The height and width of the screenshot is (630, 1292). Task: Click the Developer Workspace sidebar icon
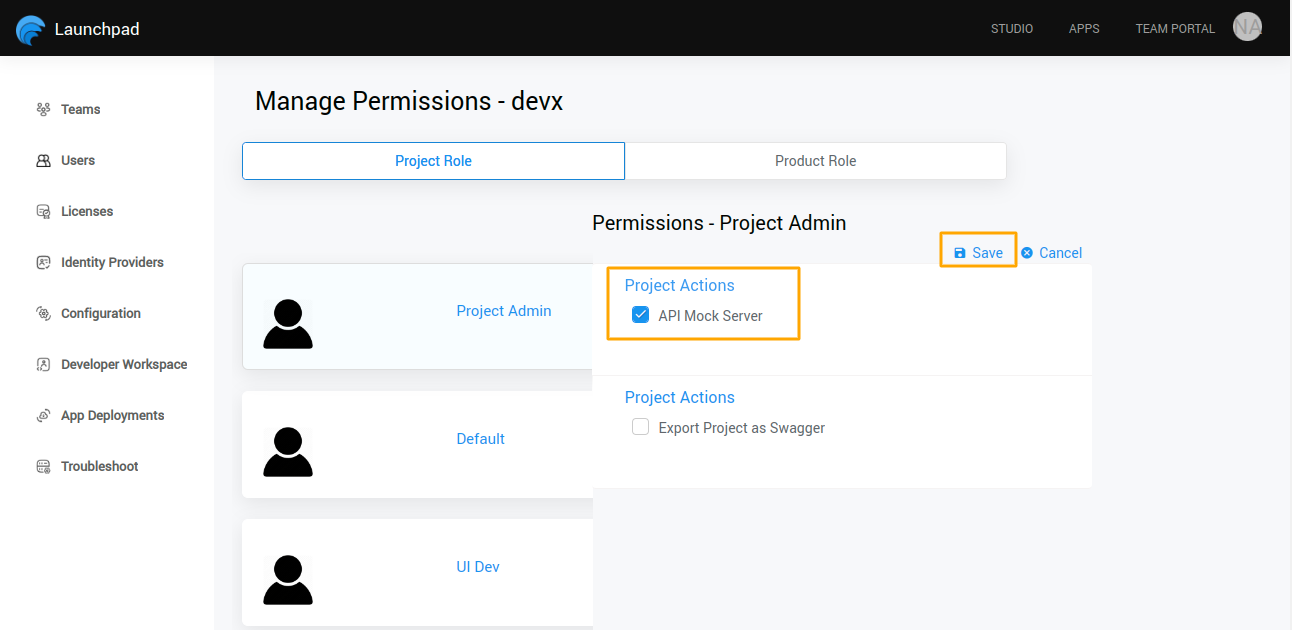click(x=43, y=364)
